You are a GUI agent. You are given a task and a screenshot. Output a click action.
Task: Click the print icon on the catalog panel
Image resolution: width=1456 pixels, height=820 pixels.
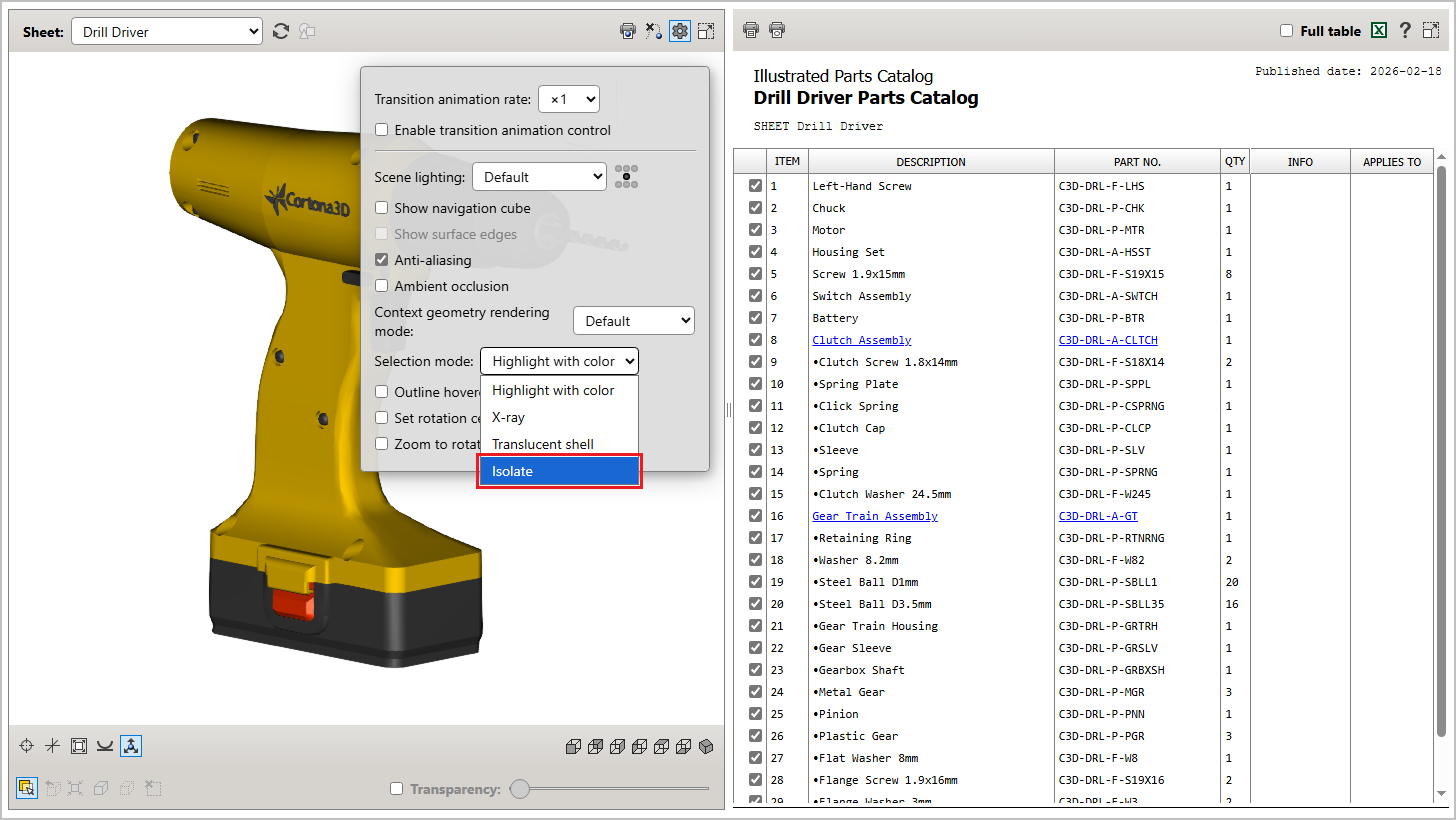pyautogui.click(x=750, y=30)
